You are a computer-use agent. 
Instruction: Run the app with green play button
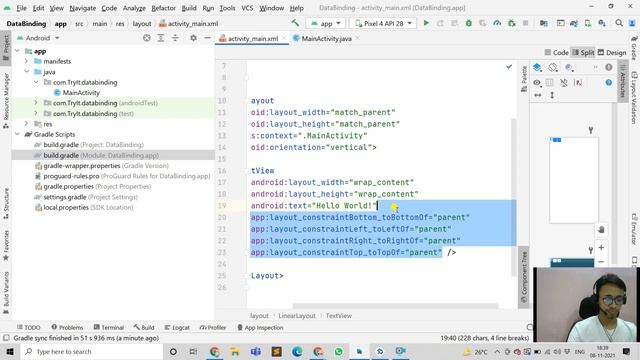[426, 23]
